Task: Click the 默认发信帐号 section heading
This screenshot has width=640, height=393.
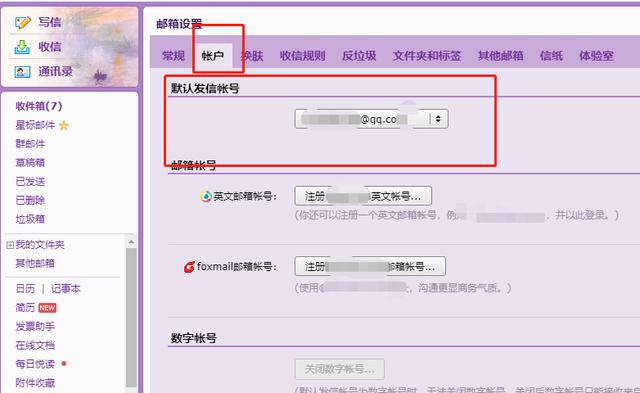Action: 205,89
